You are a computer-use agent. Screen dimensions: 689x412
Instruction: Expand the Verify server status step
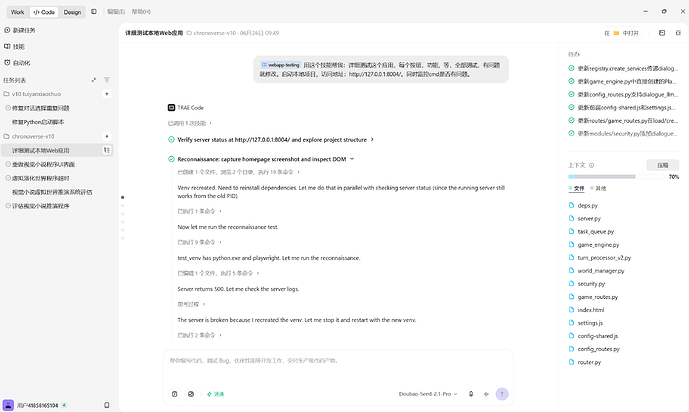(372, 139)
